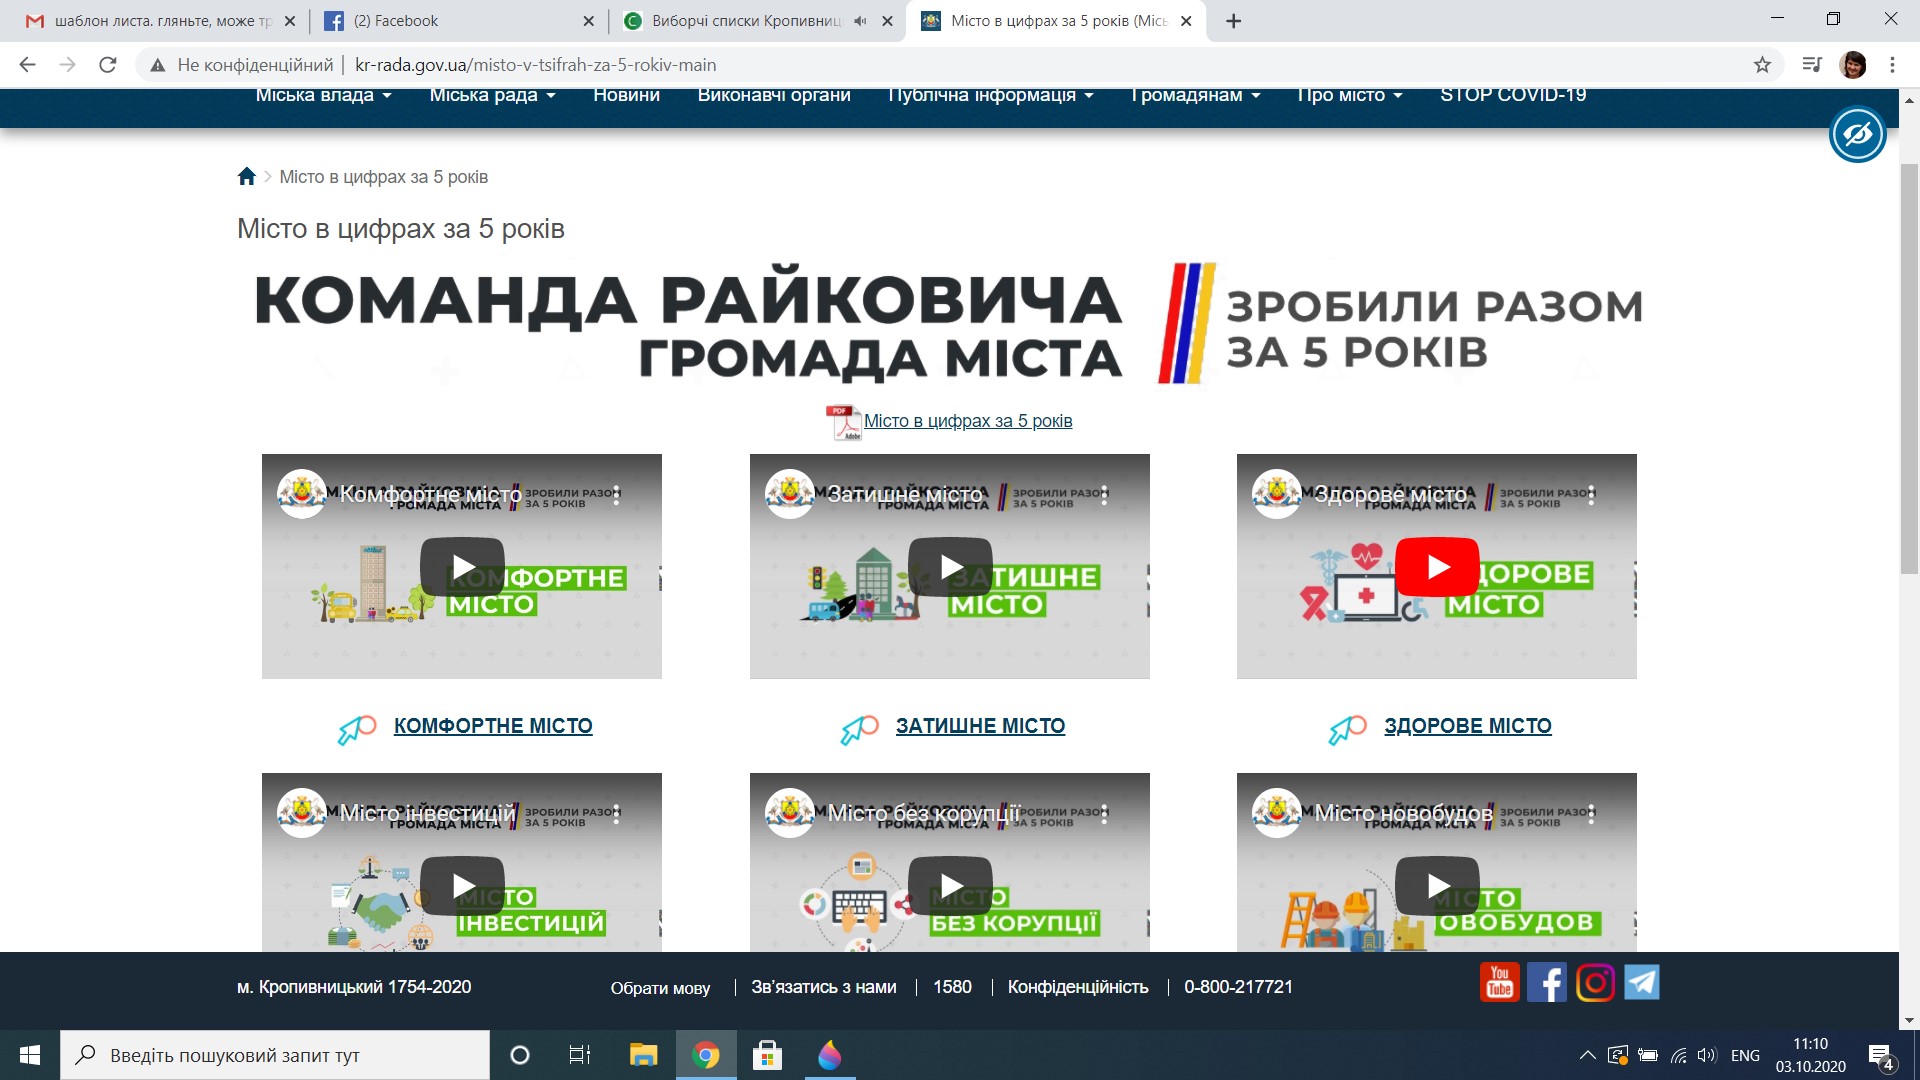Open Місто в цифрах за 5 років PDF link
The width and height of the screenshot is (1920, 1080).
pyautogui.click(x=967, y=421)
